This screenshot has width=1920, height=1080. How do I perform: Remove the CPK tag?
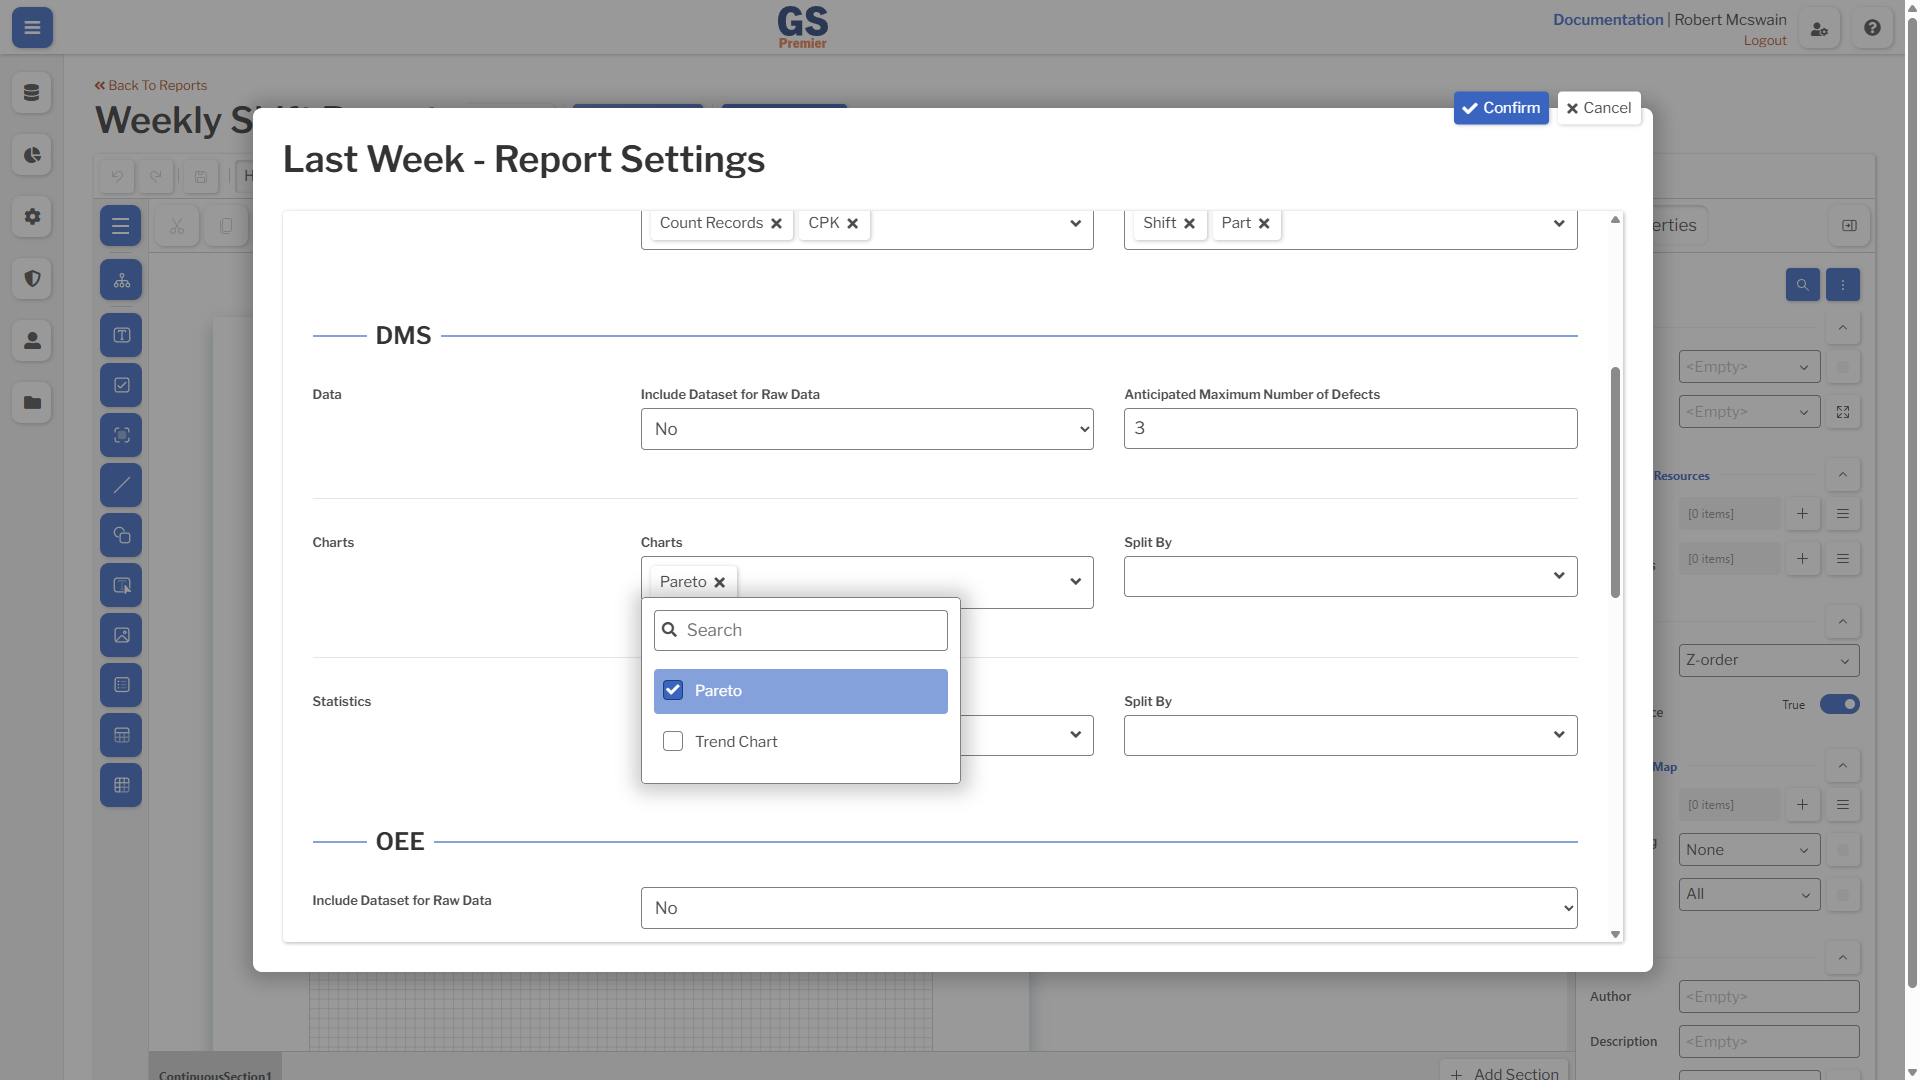point(852,224)
